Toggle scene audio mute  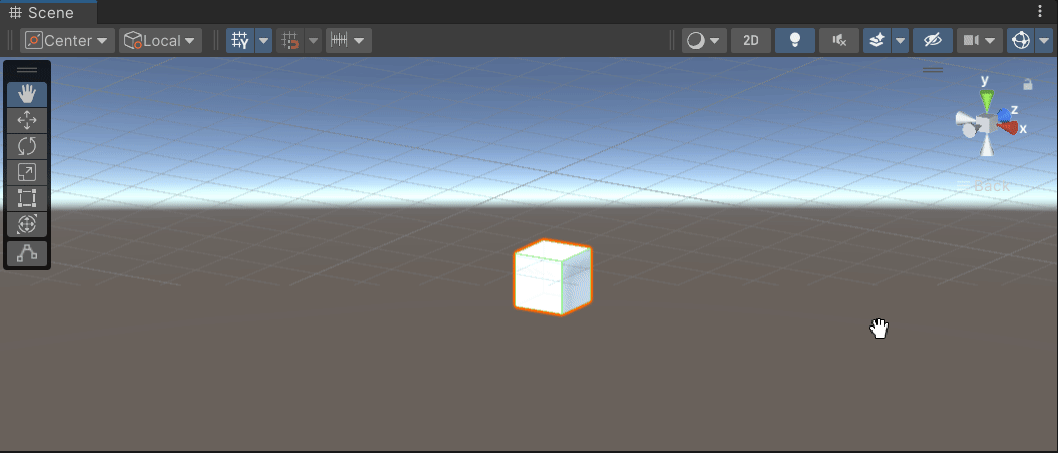click(839, 41)
